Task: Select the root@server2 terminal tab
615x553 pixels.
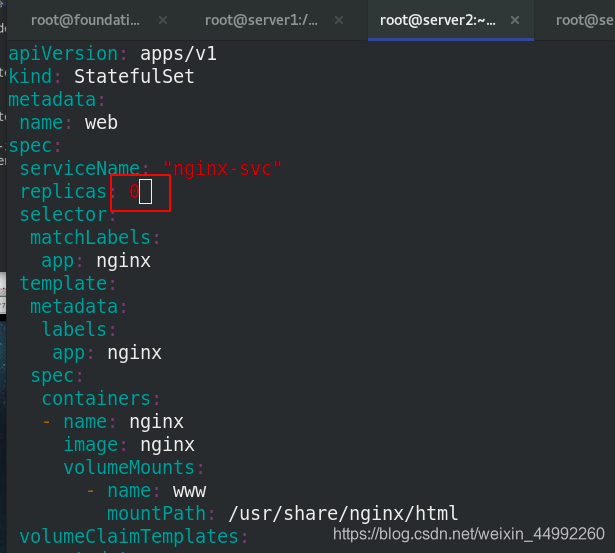Action: pos(438,20)
